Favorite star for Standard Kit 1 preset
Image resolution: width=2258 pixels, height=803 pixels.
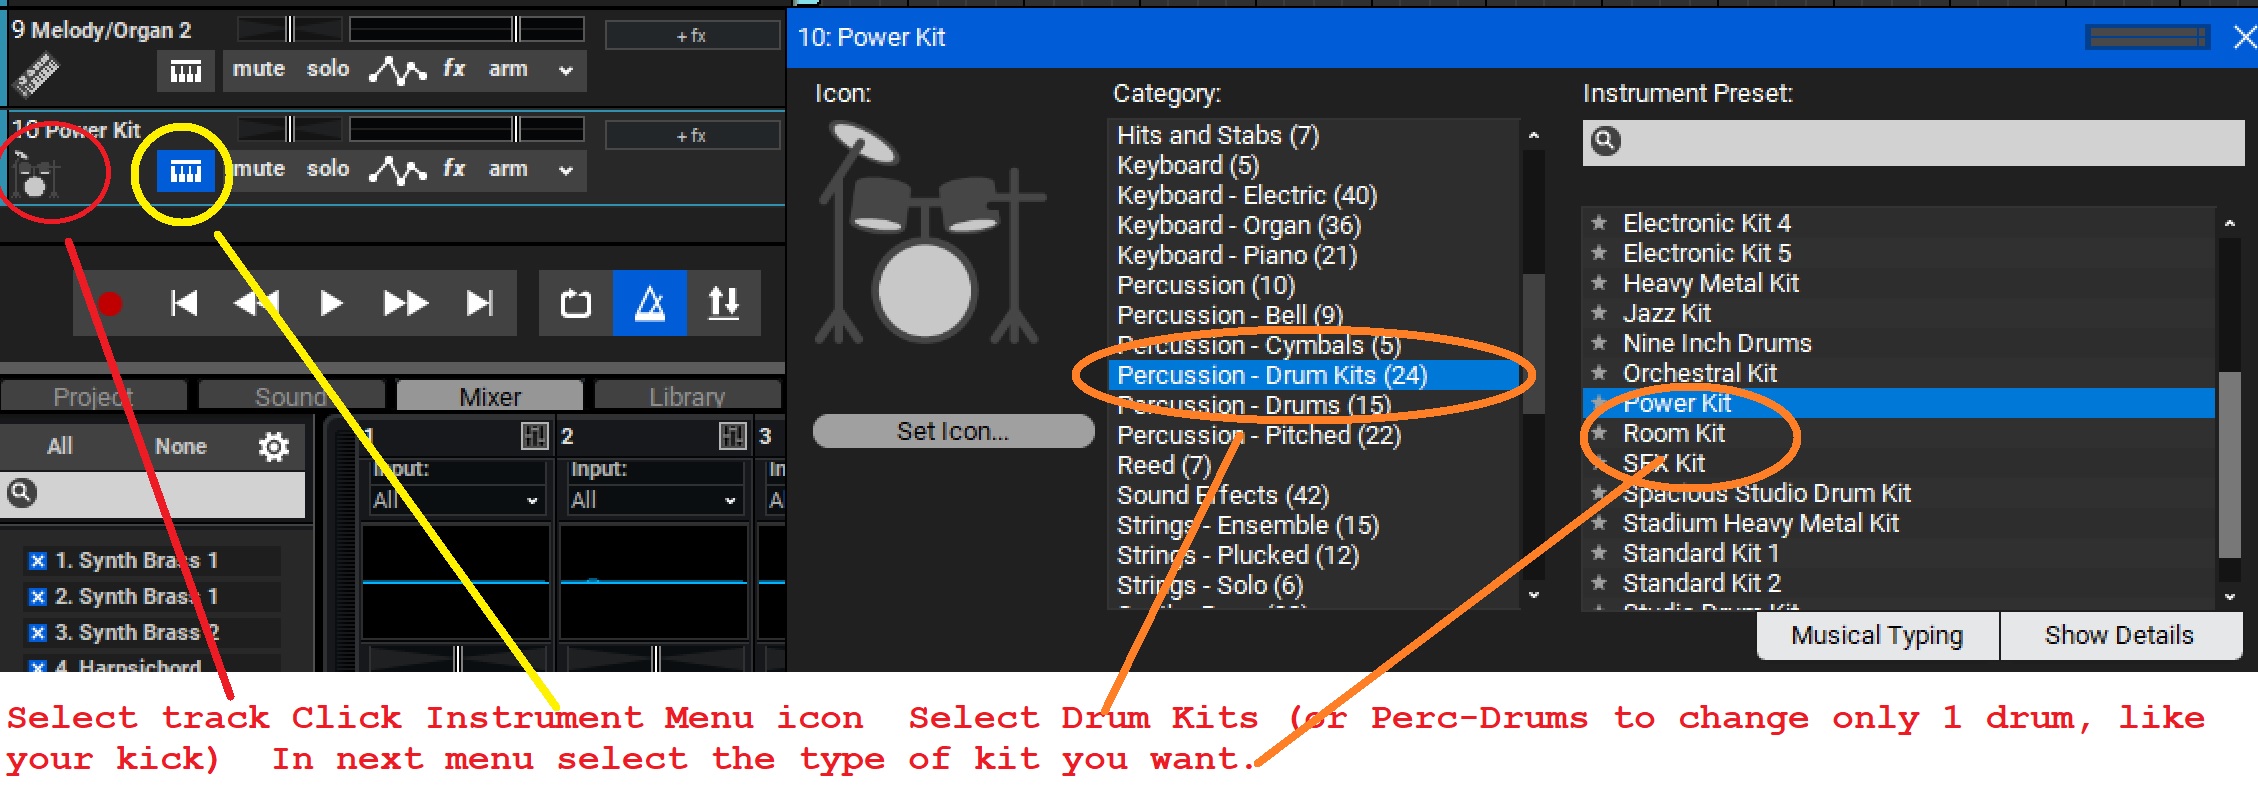tap(1599, 553)
